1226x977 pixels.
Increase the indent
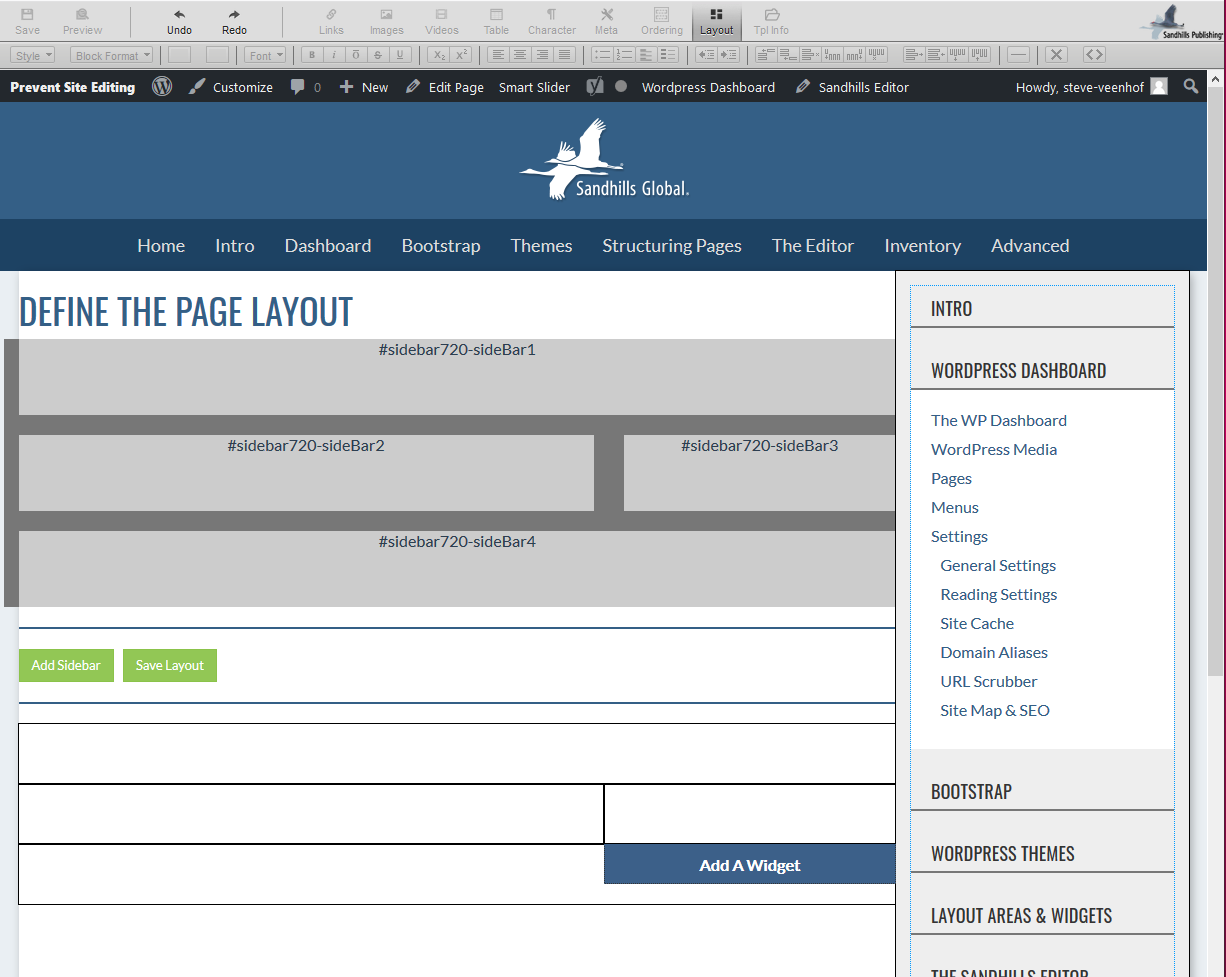728,55
